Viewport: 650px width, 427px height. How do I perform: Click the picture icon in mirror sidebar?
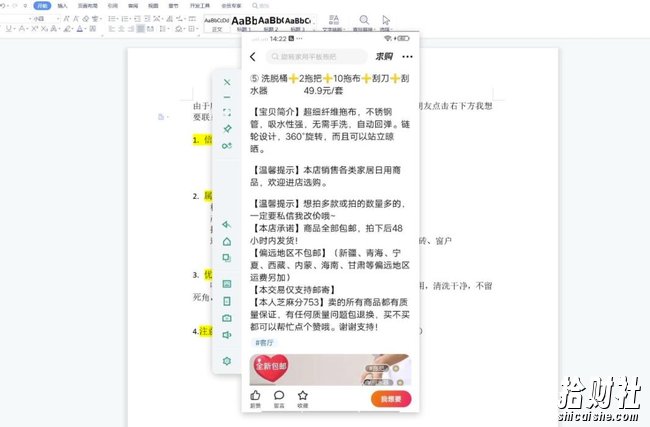pos(227,284)
